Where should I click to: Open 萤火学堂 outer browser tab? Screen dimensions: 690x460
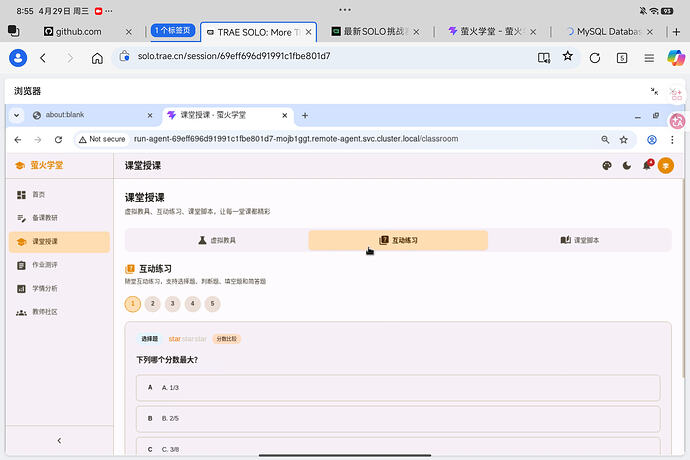486,32
